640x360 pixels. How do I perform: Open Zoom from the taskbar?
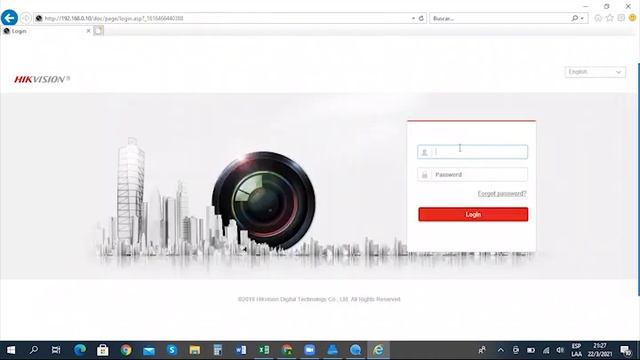click(310, 350)
